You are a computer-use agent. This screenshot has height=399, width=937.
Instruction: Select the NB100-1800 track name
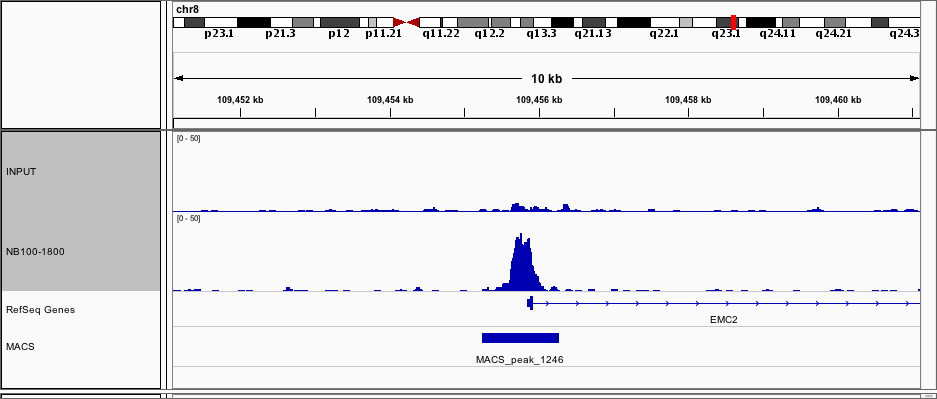point(35,252)
